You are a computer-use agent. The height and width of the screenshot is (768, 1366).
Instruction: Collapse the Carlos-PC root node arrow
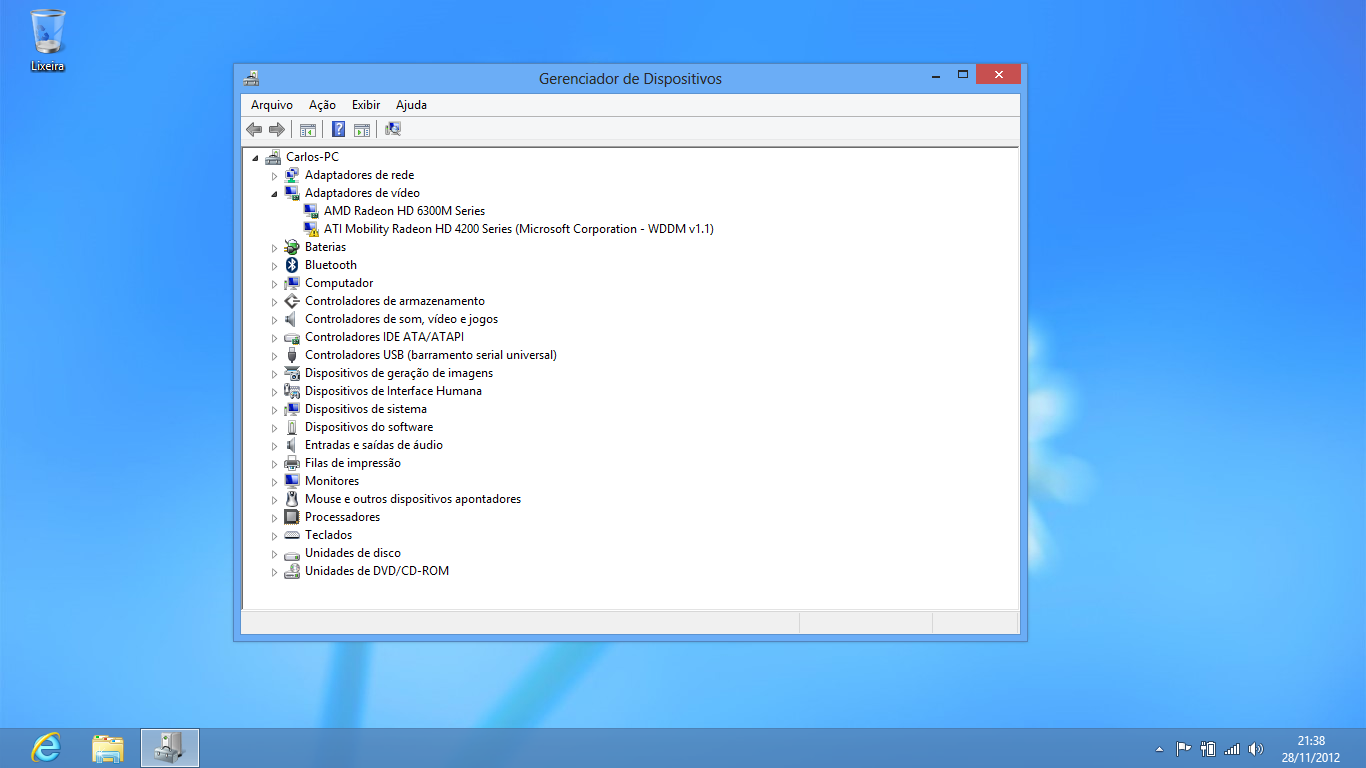tap(255, 158)
